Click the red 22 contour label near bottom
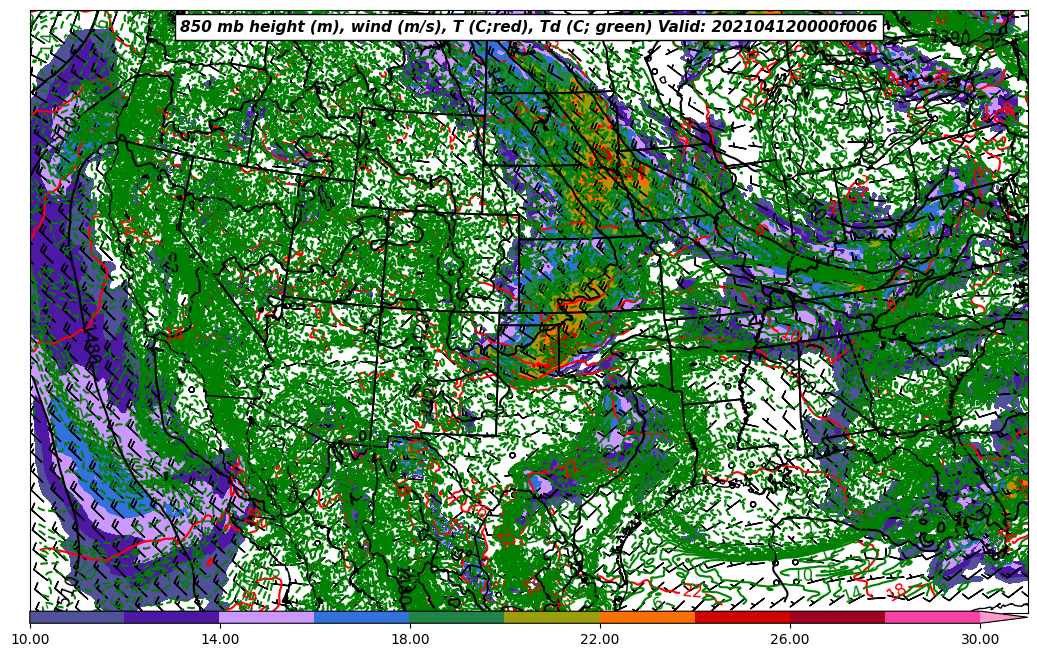Screen dimensions: 1037x657 692,590
